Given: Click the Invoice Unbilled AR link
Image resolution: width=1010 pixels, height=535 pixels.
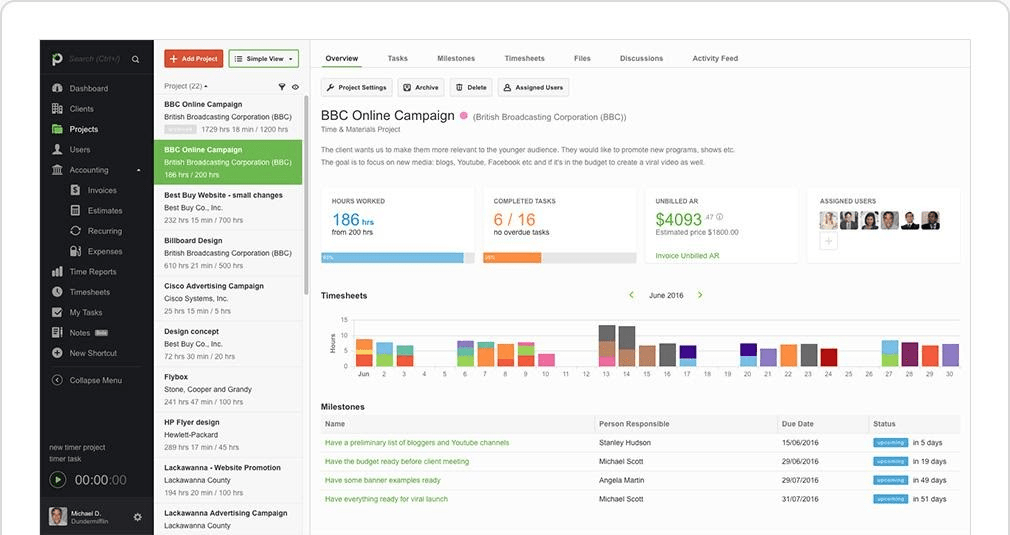Looking at the screenshot, I should pos(687,256).
